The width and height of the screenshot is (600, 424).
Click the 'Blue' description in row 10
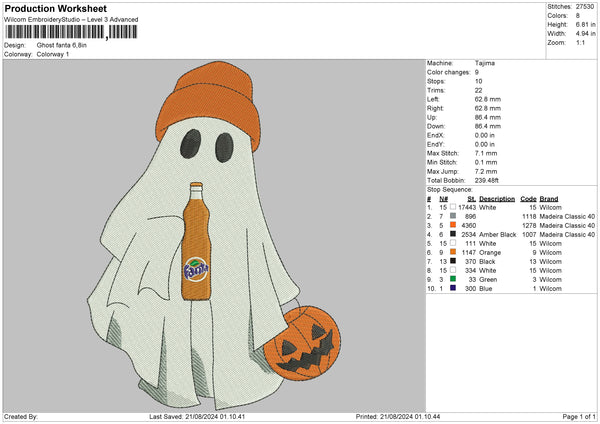tap(486, 289)
